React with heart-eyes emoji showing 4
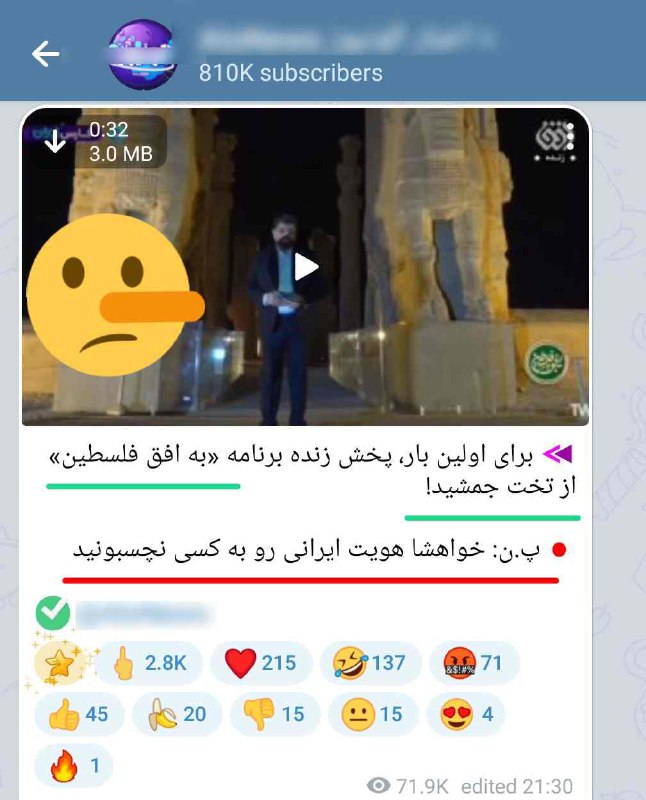Viewport: 646px width, 800px height. (x=466, y=714)
